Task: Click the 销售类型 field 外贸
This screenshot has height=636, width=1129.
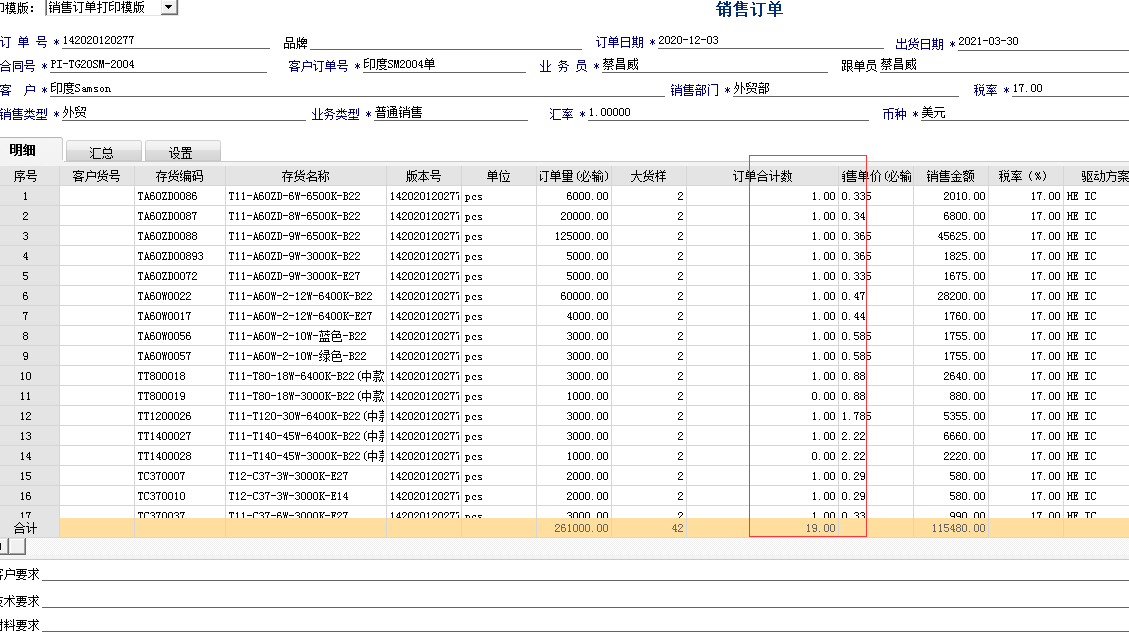Action: pos(184,112)
